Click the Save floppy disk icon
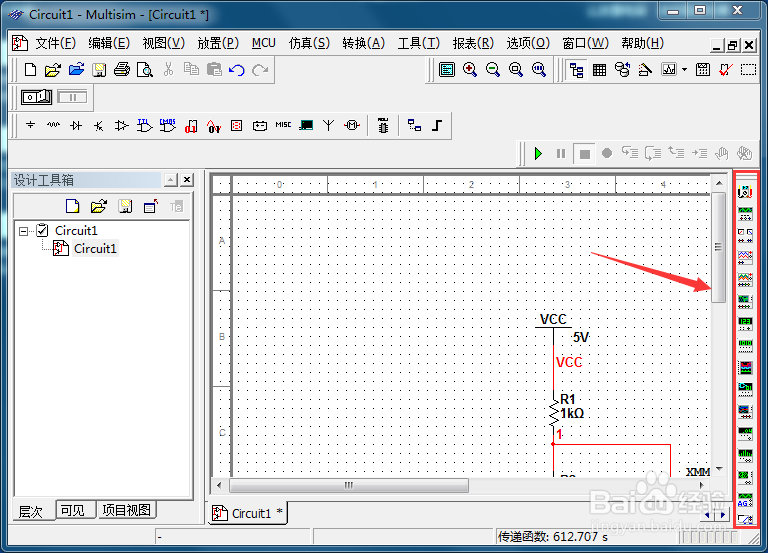The height and width of the screenshot is (553, 768). pyautogui.click(x=99, y=70)
